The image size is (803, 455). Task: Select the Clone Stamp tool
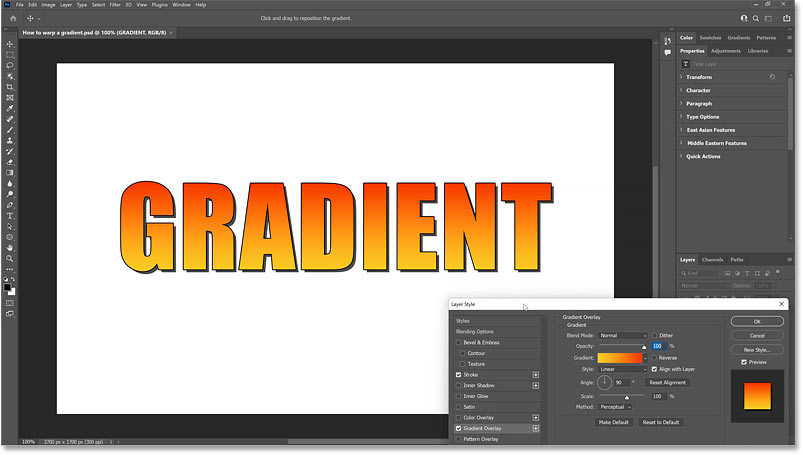click(10, 141)
